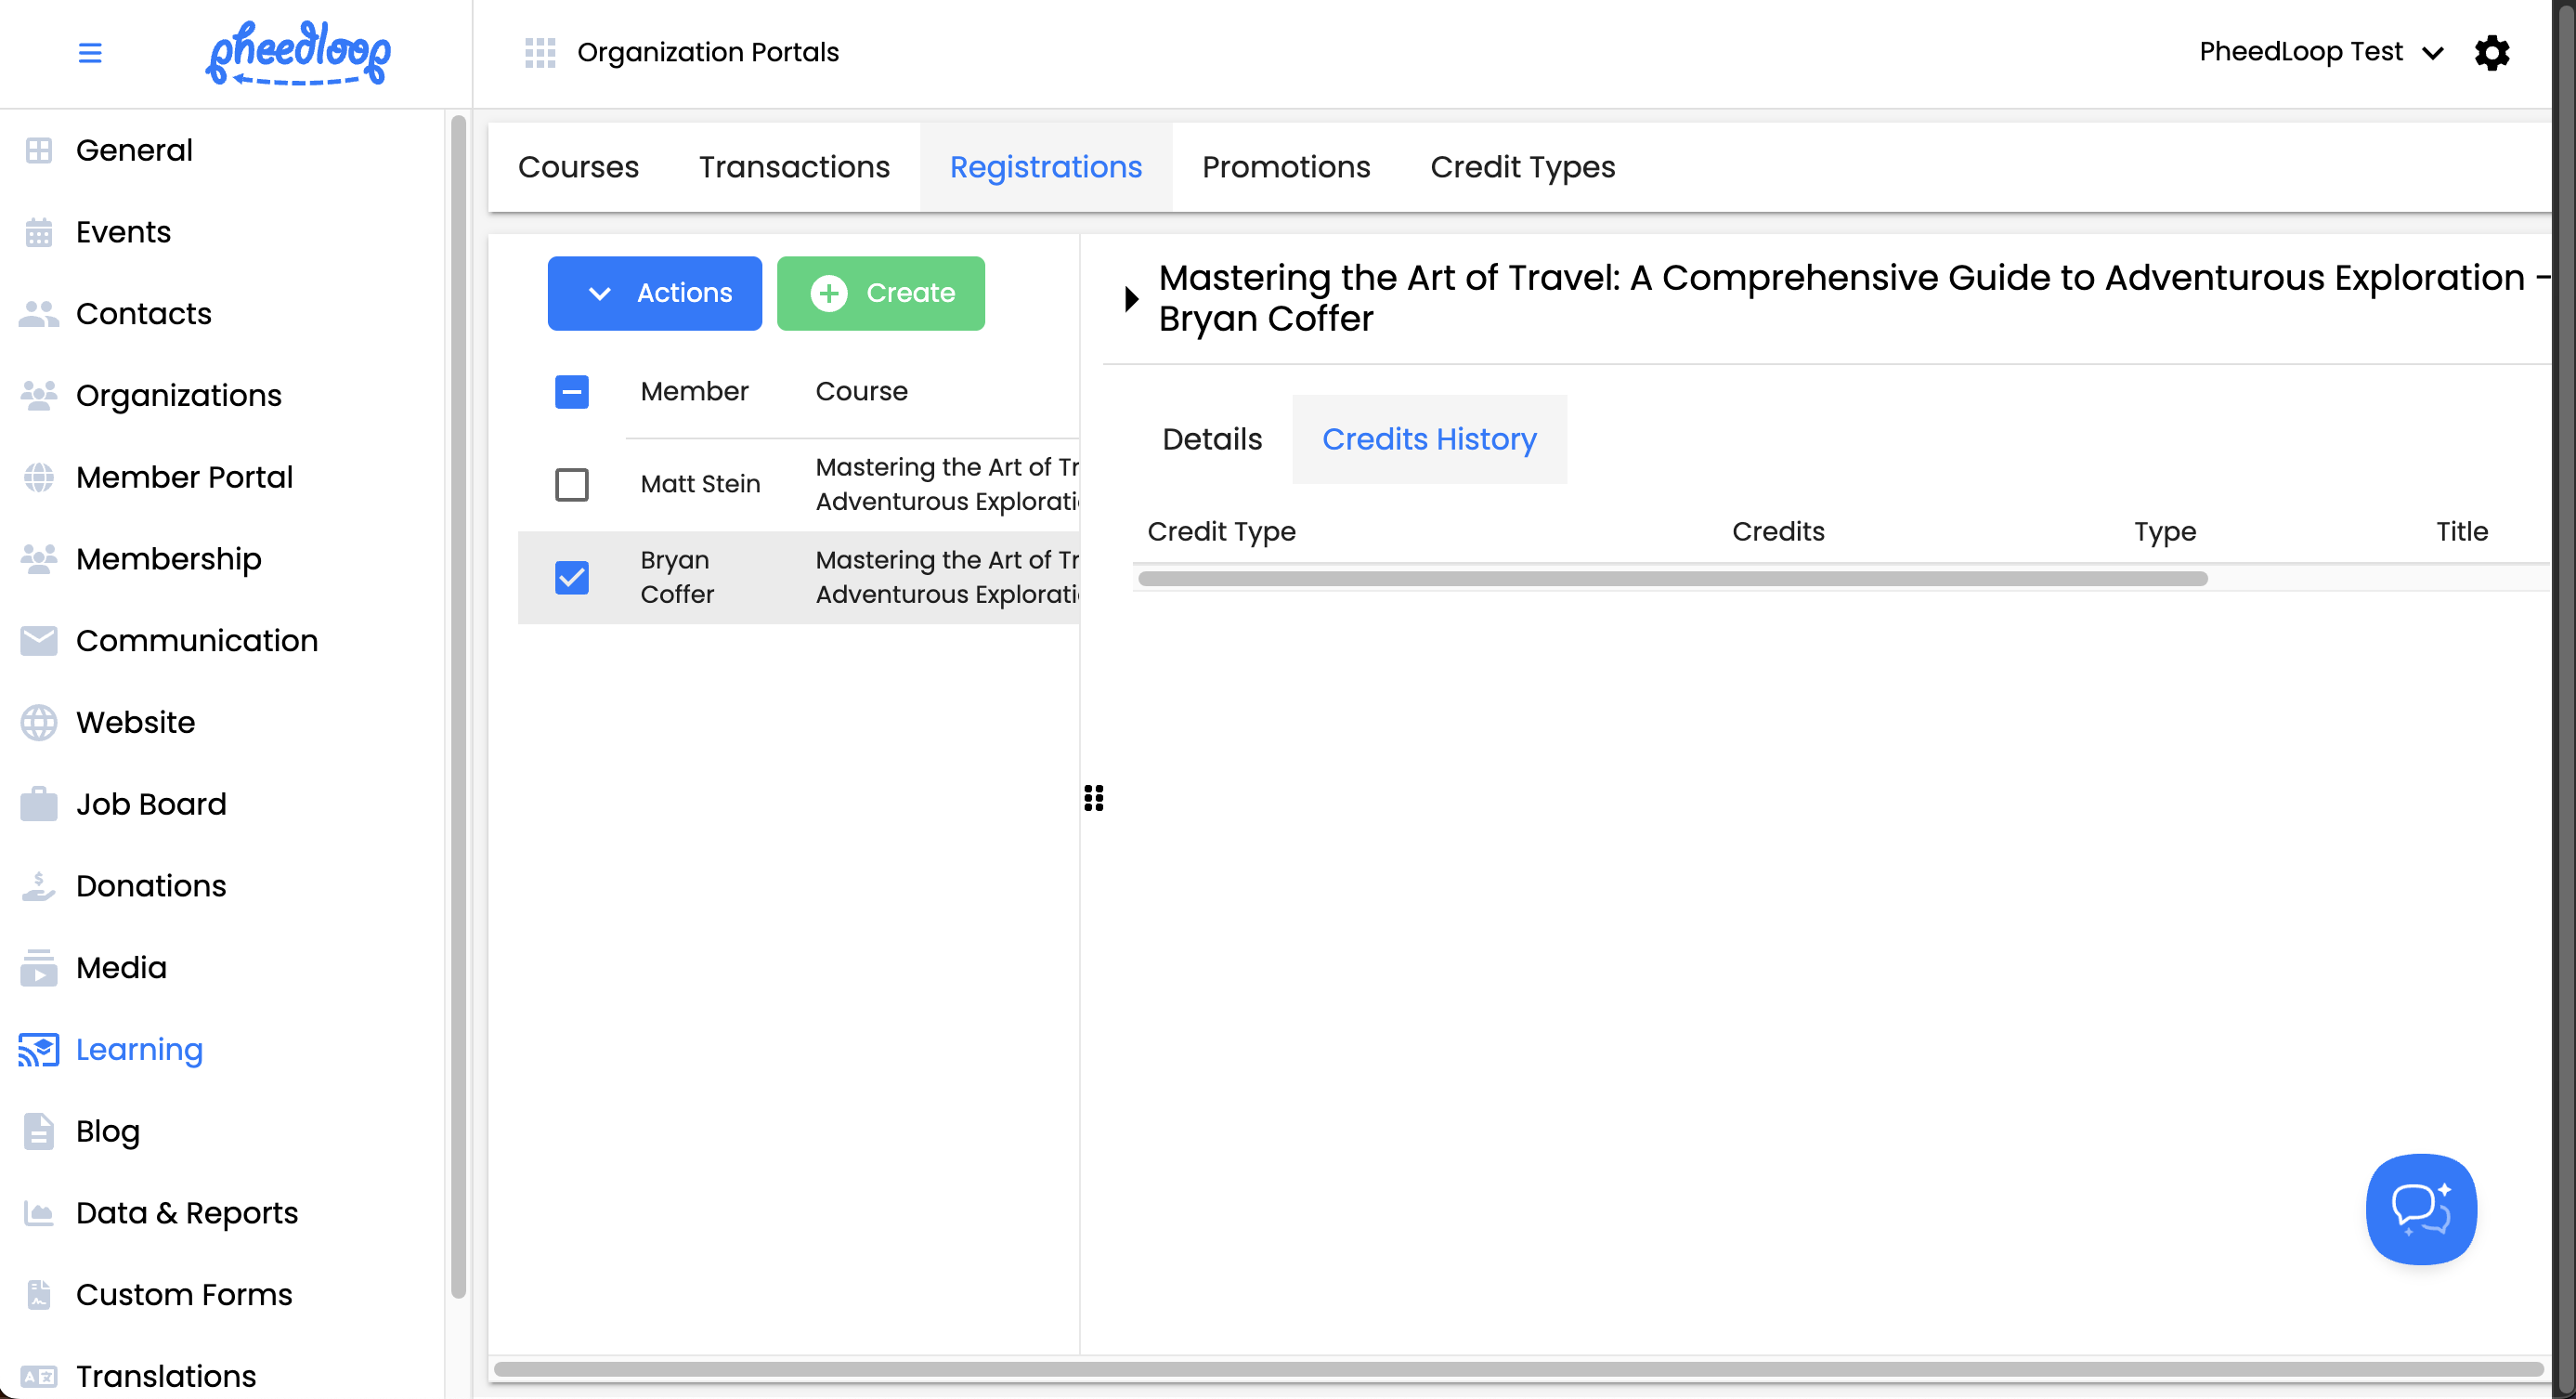The width and height of the screenshot is (2576, 1399).
Task: Click the Learning sidebar icon
Action: click(39, 1049)
